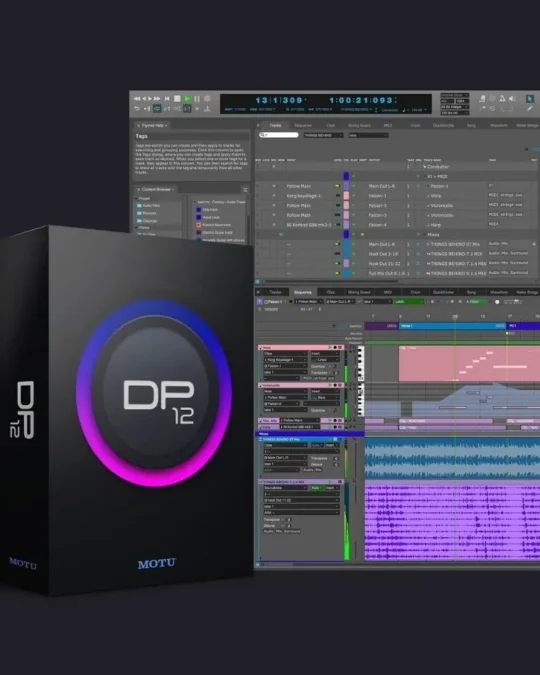Select the Sequence tab in lower pane
This screenshot has height=675, width=540.
(x=303, y=292)
